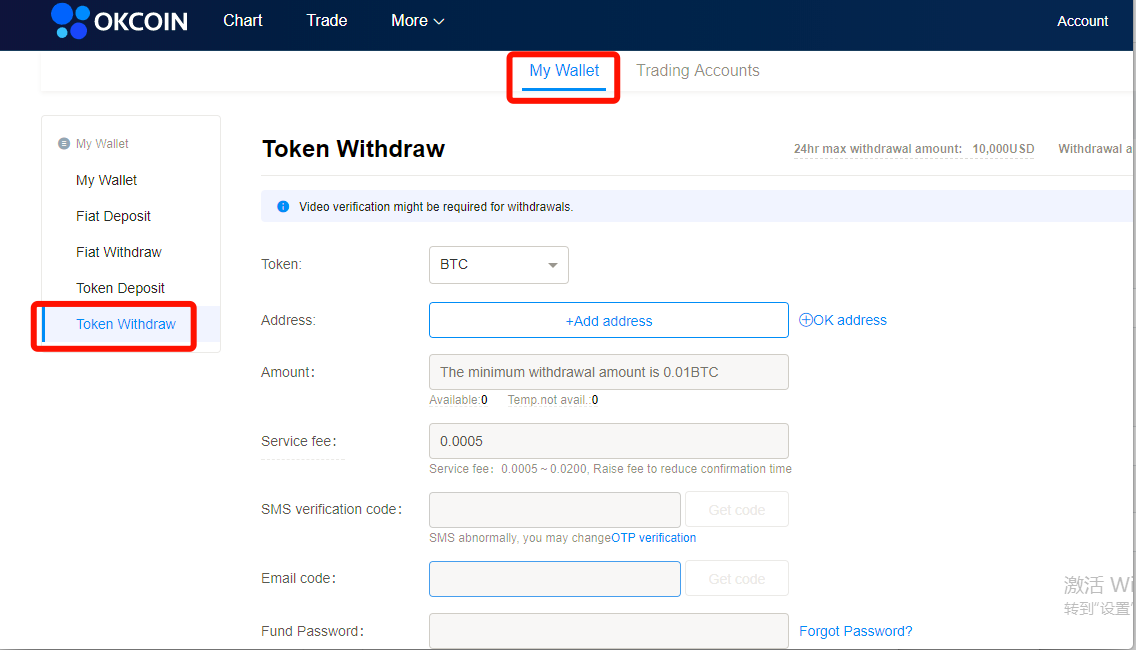
Task: Open the BTC token dropdown
Action: coord(498,264)
